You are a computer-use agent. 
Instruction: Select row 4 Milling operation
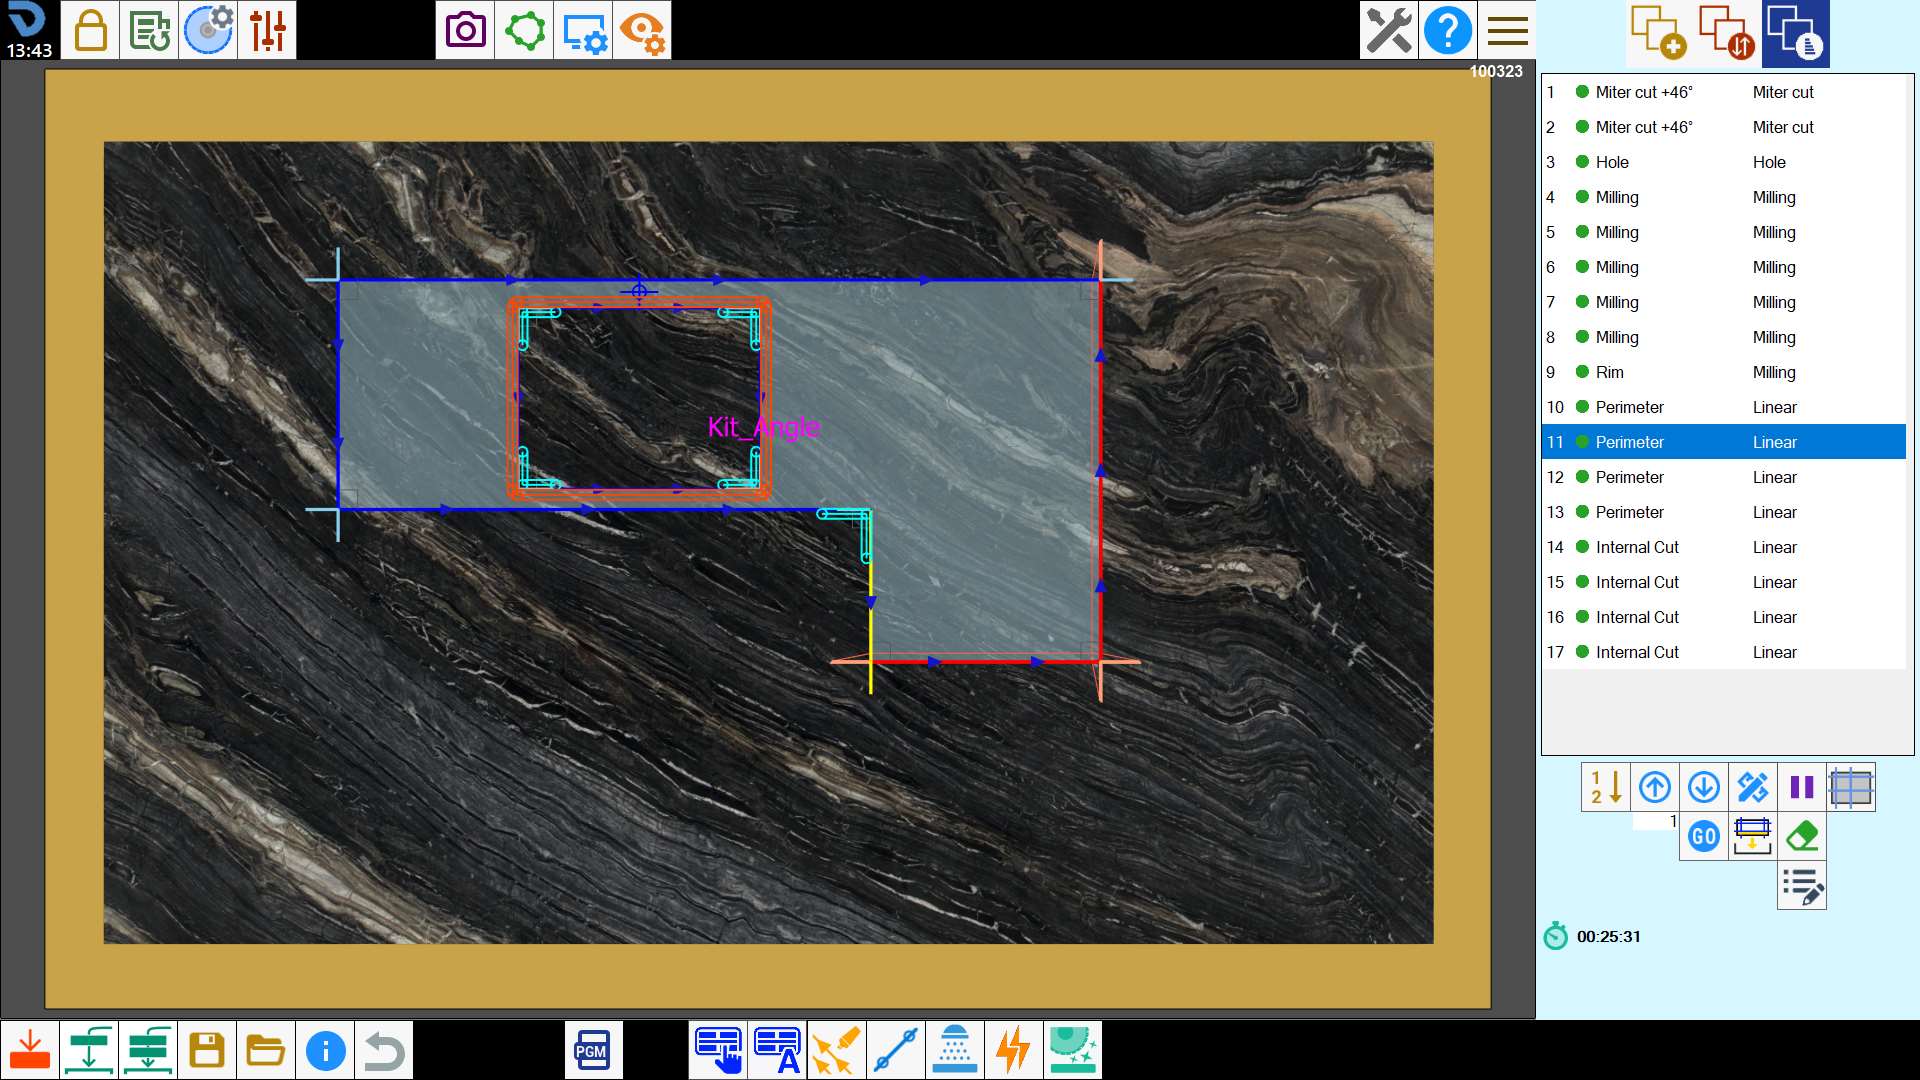point(1724,197)
